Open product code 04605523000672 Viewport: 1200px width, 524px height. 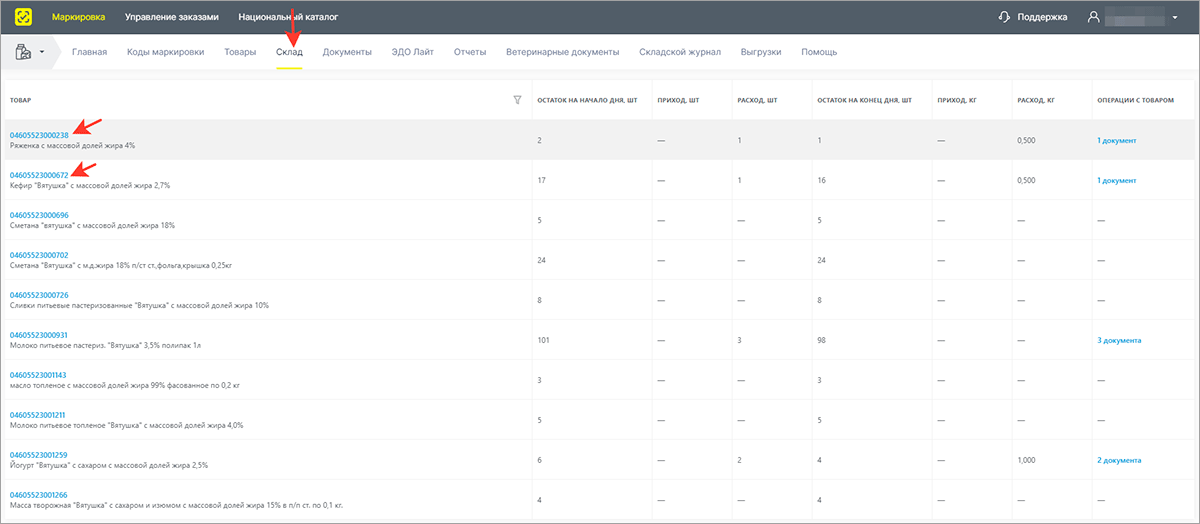[39, 175]
